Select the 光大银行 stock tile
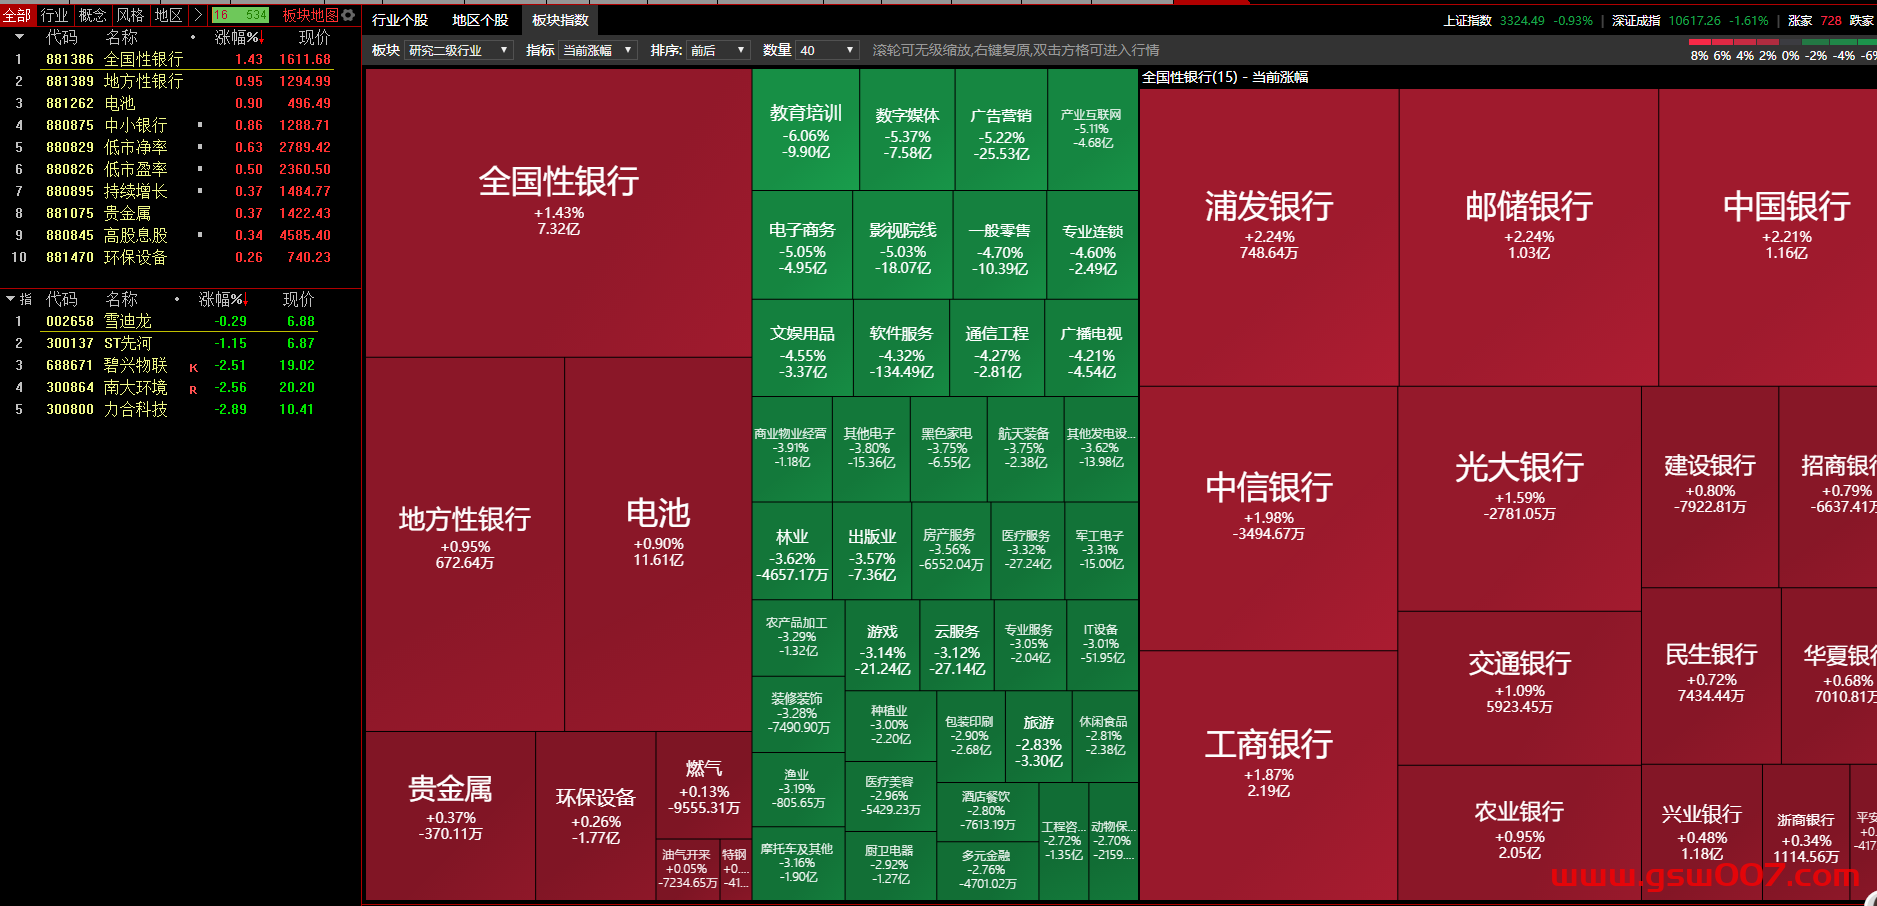Image resolution: width=1877 pixels, height=906 pixels. pyautogui.click(x=1519, y=499)
